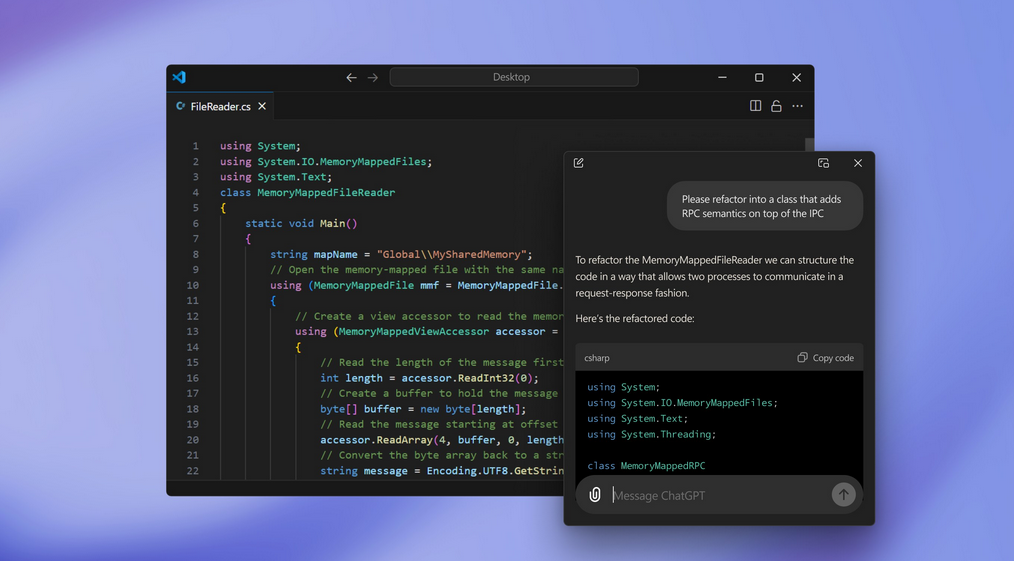Send the message with the arrow button
Image resolution: width=1014 pixels, height=561 pixels.
tap(843, 495)
